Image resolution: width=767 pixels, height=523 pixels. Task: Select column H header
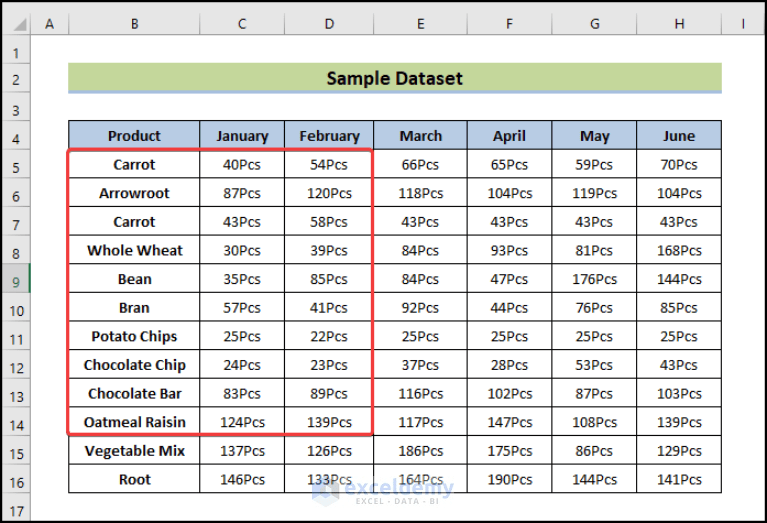click(x=679, y=23)
